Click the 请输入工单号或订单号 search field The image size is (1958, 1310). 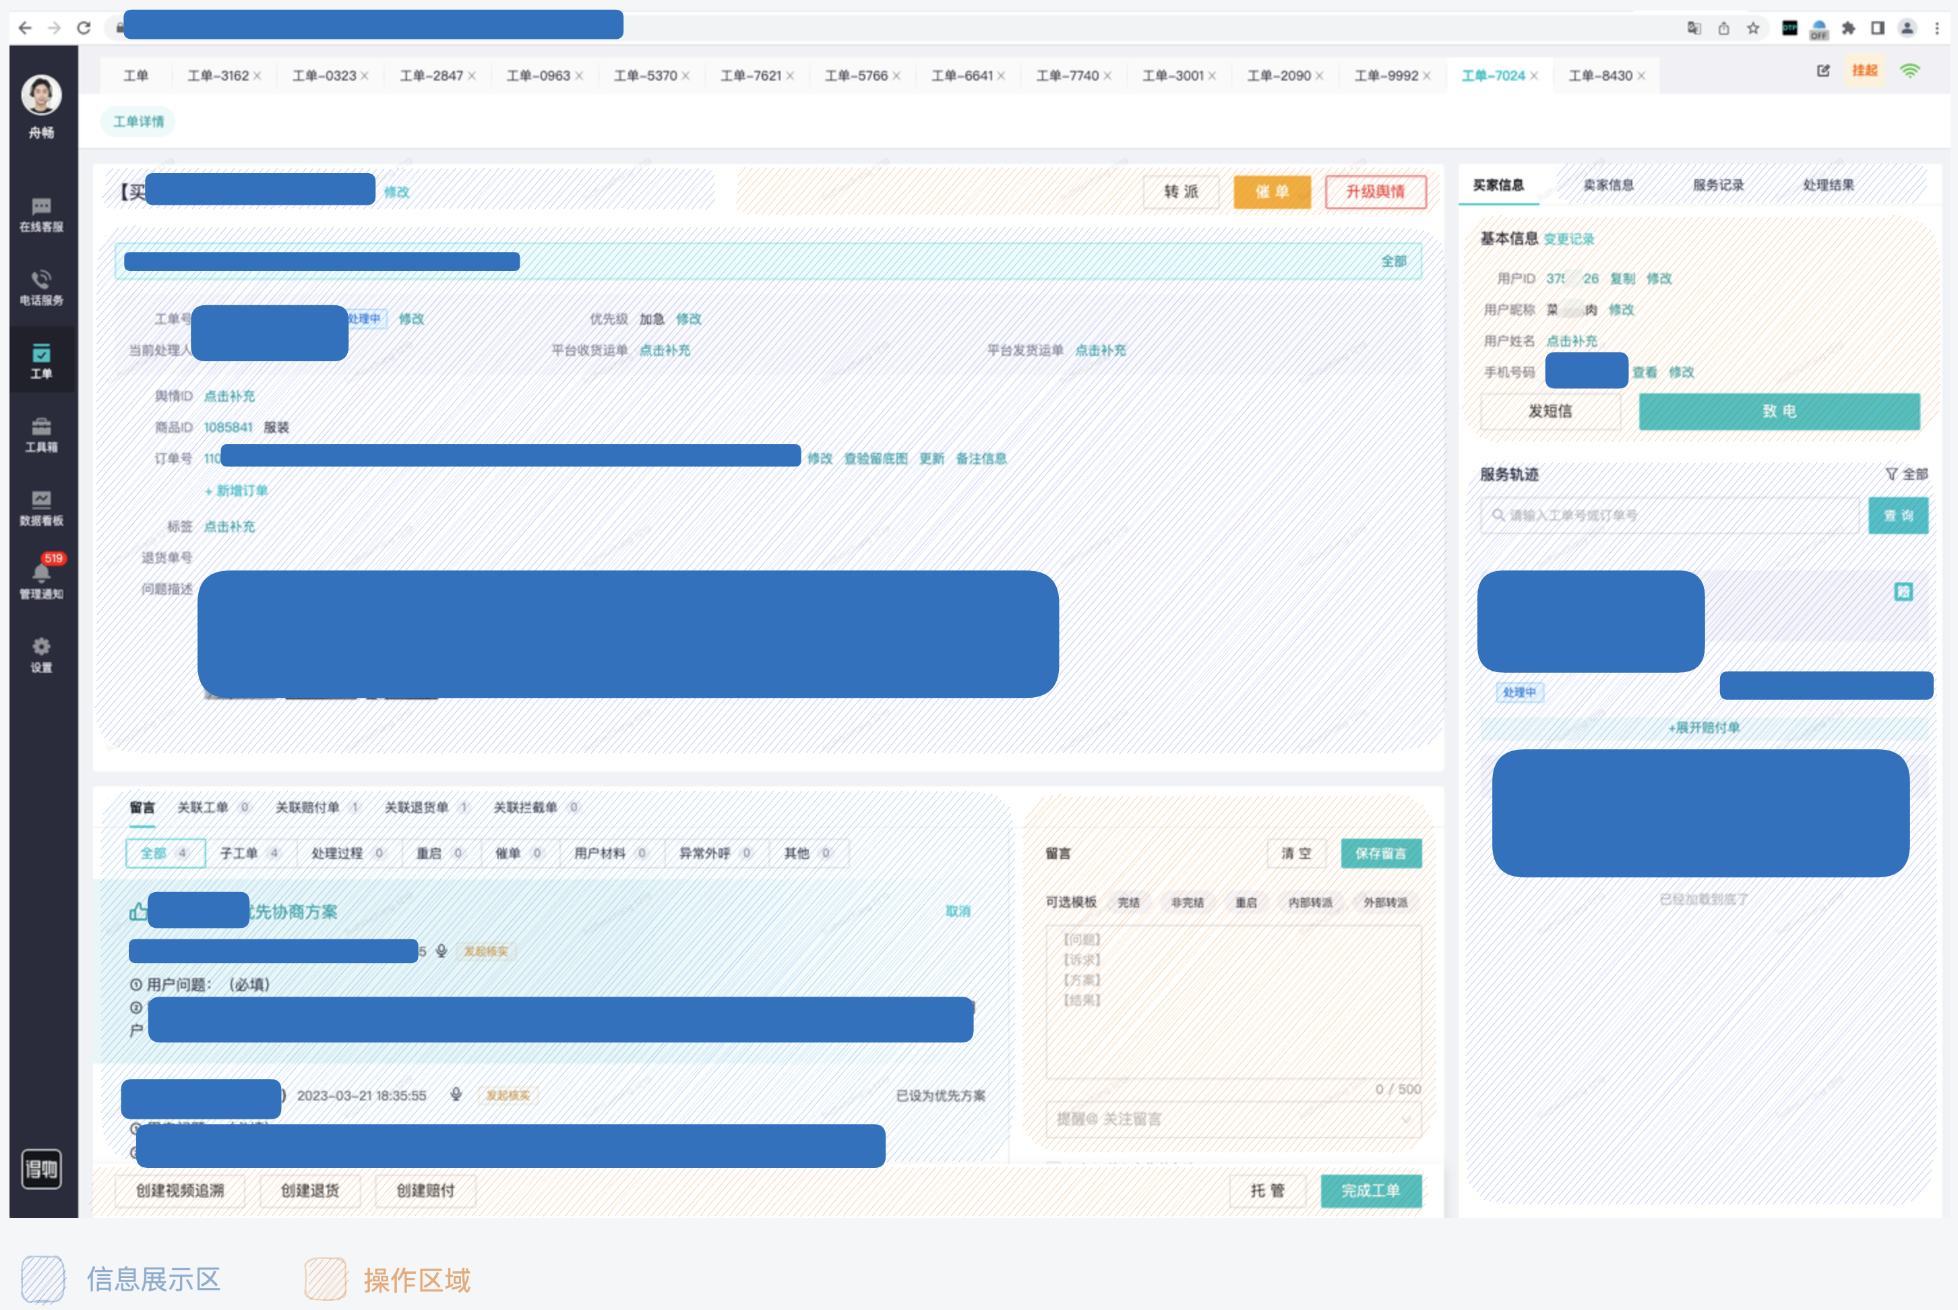[1669, 515]
